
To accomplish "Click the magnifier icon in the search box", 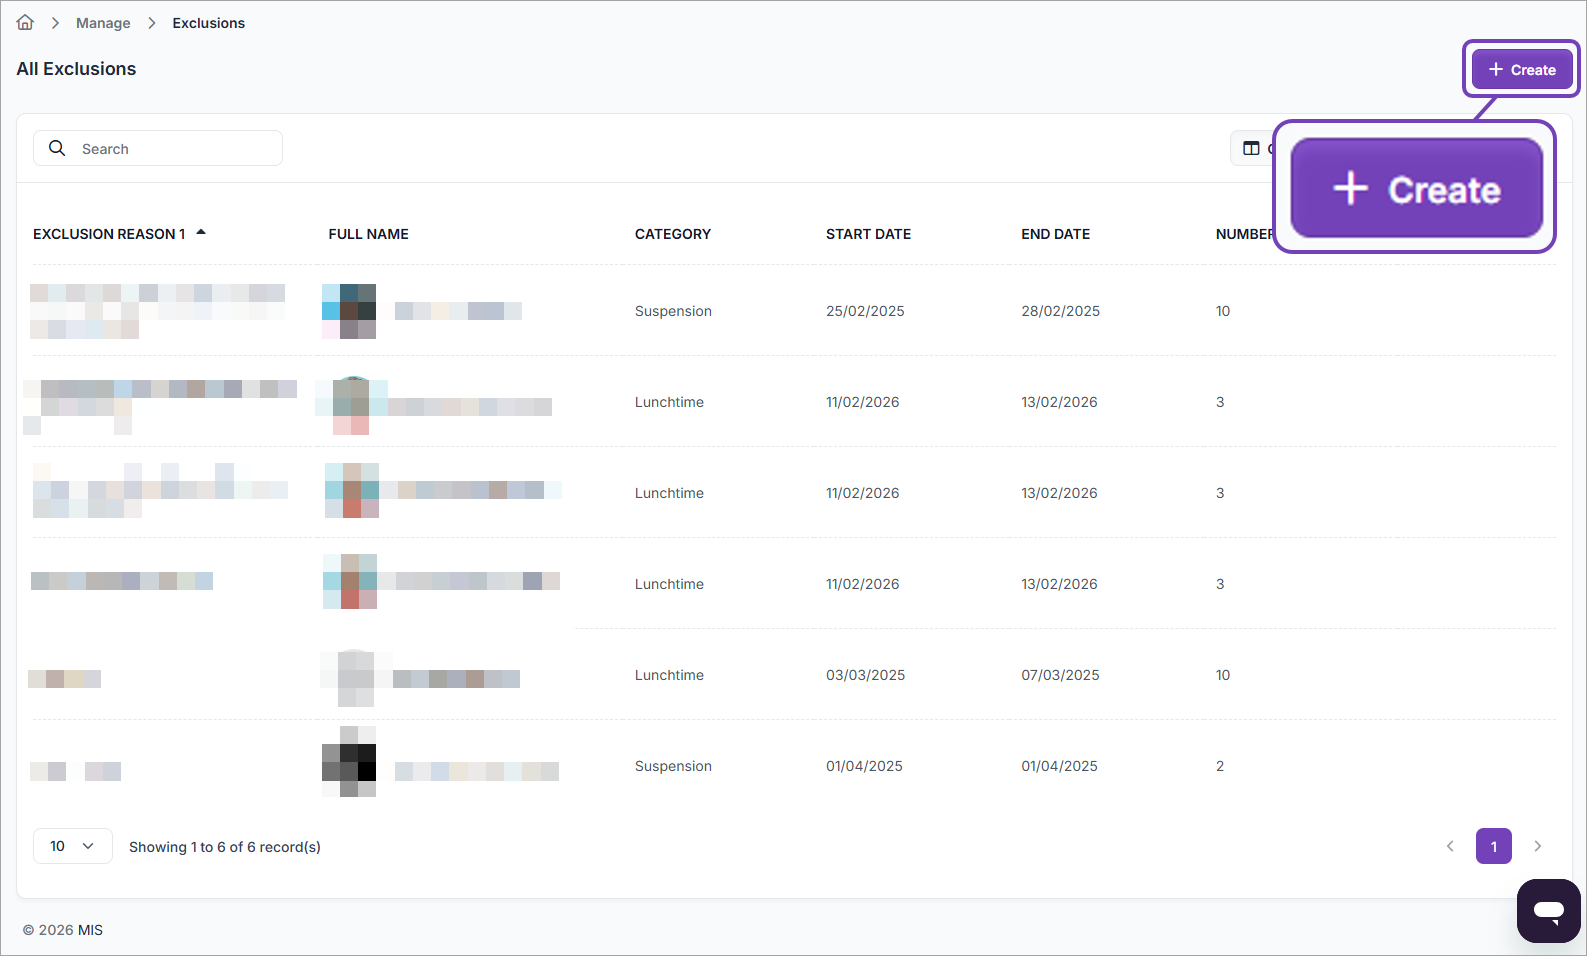I will tap(57, 148).
